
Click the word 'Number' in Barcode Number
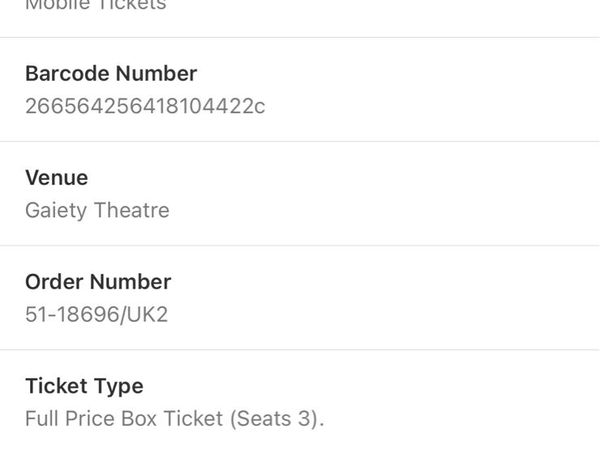pos(156,74)
